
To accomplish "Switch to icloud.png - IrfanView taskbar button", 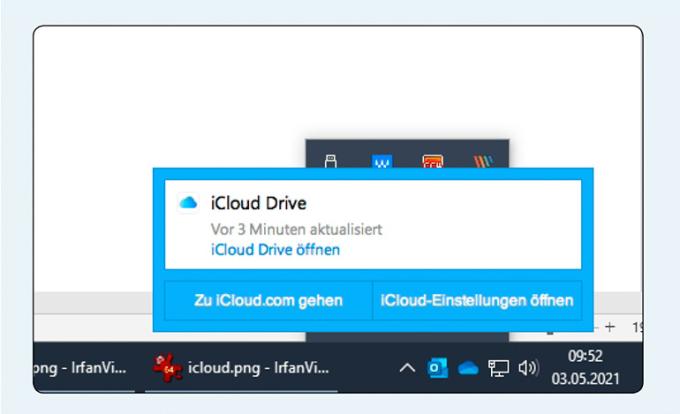I will 241,368.
